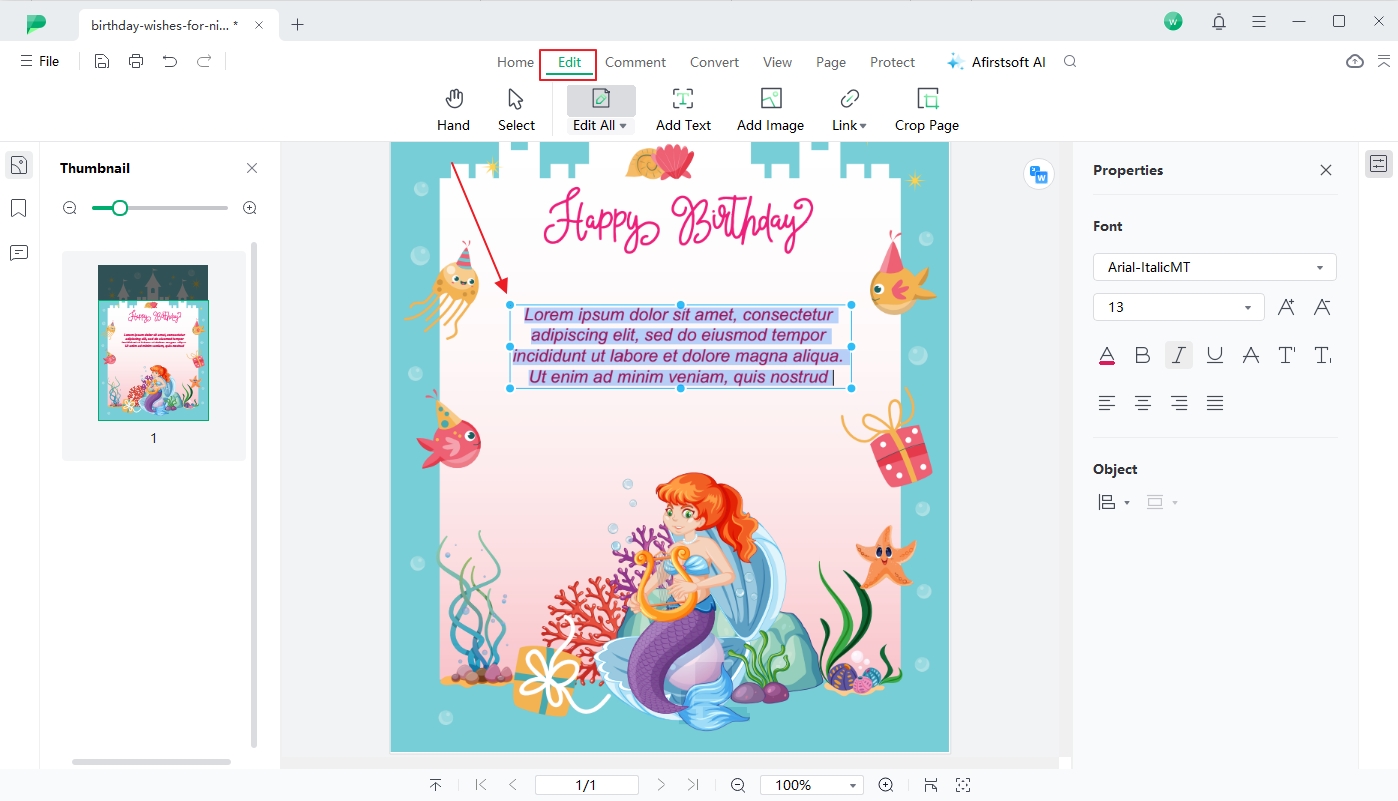Open the font color picker
This screenshot has width=1398, height=801.
(1107, 355)
